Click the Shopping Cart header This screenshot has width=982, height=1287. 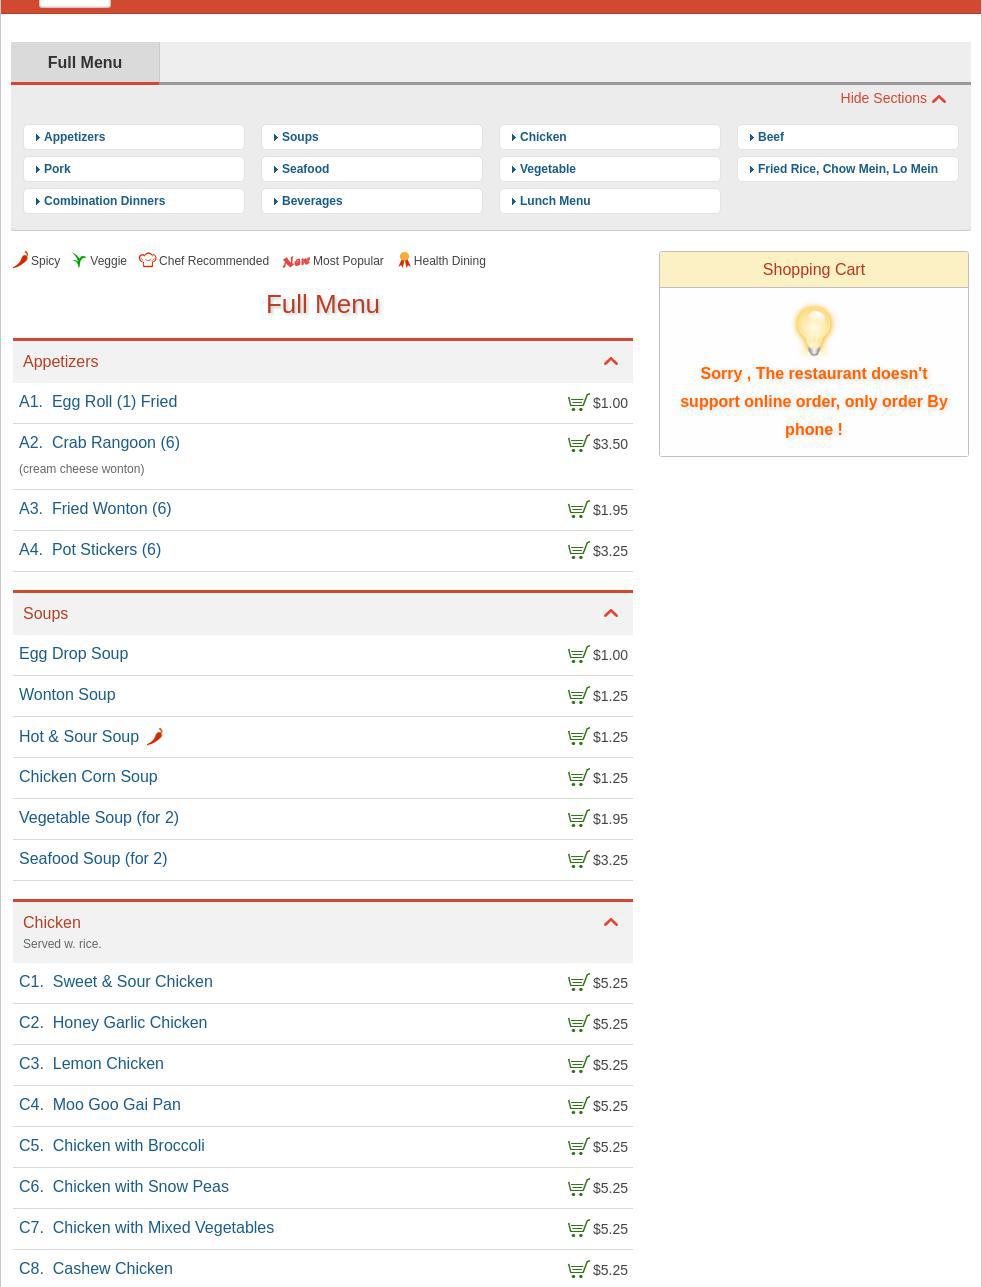coord(813,270)
